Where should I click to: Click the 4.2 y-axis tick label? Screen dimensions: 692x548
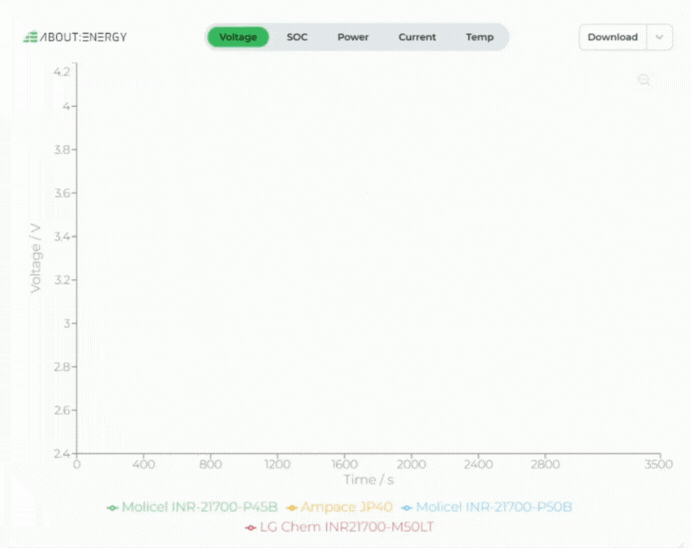tap(62, 71)
